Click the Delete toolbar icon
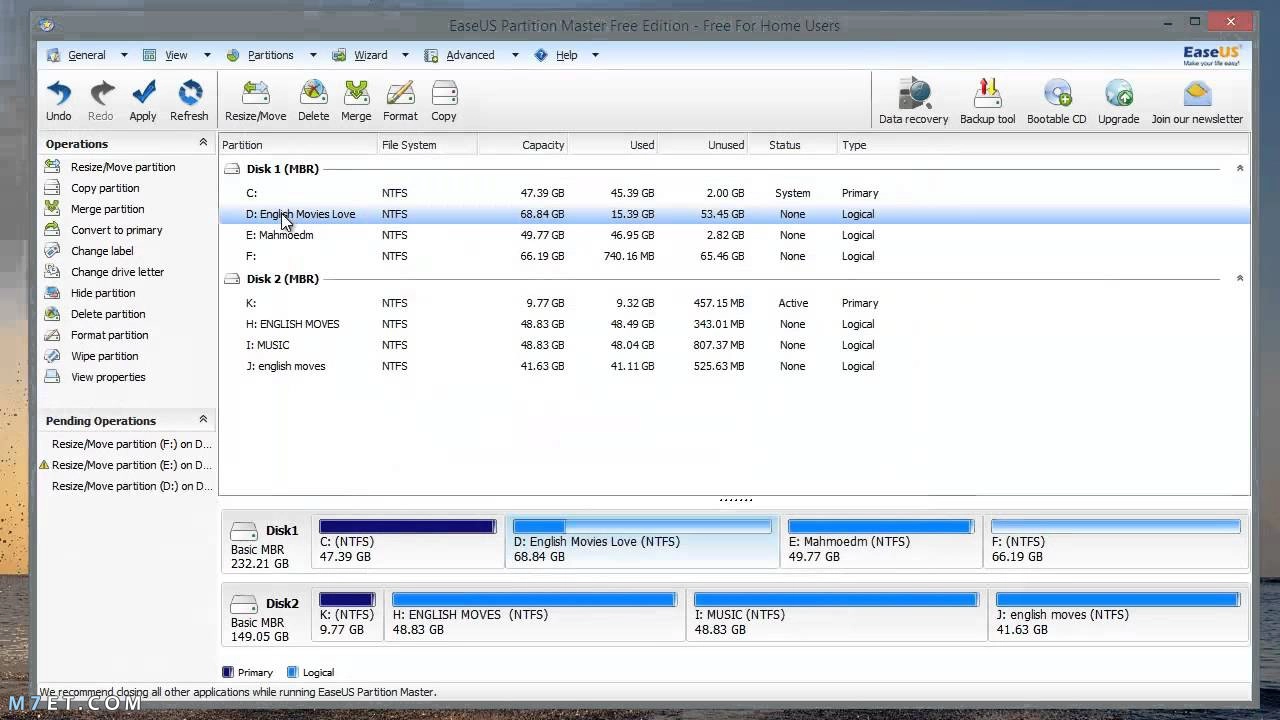The height and width of the screenshot is (720, 1280). [313, 101]
